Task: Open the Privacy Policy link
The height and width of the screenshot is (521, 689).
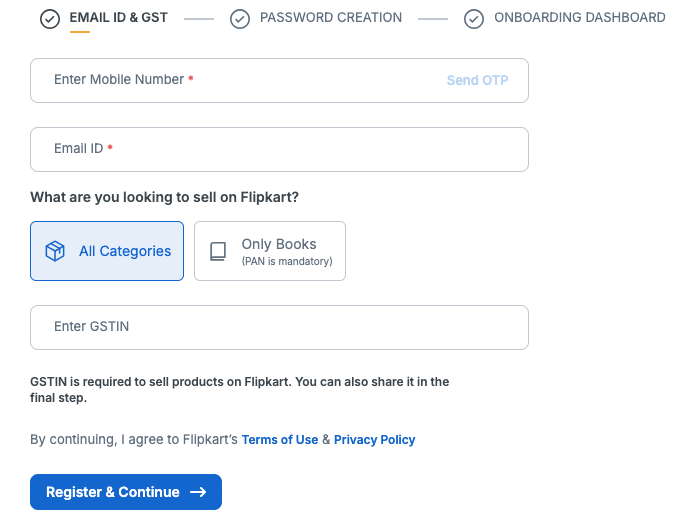Action: [x=374, y=440]
